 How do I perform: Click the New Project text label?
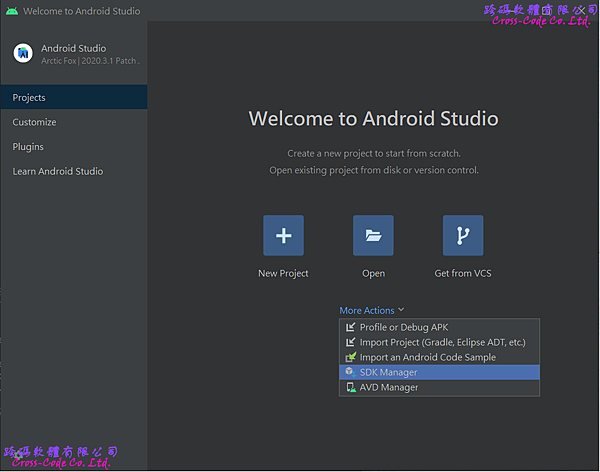tap(283, 273)
